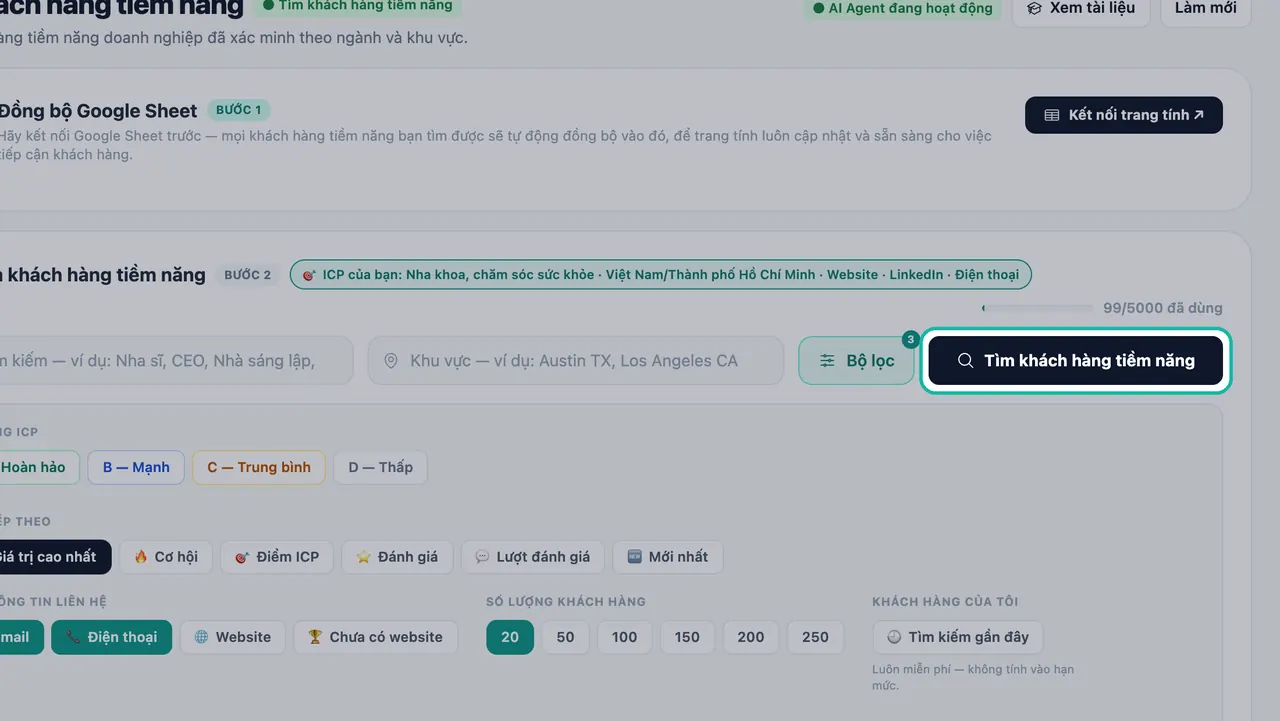Click the sliders icon on Bộ lọc

[827, 361]
